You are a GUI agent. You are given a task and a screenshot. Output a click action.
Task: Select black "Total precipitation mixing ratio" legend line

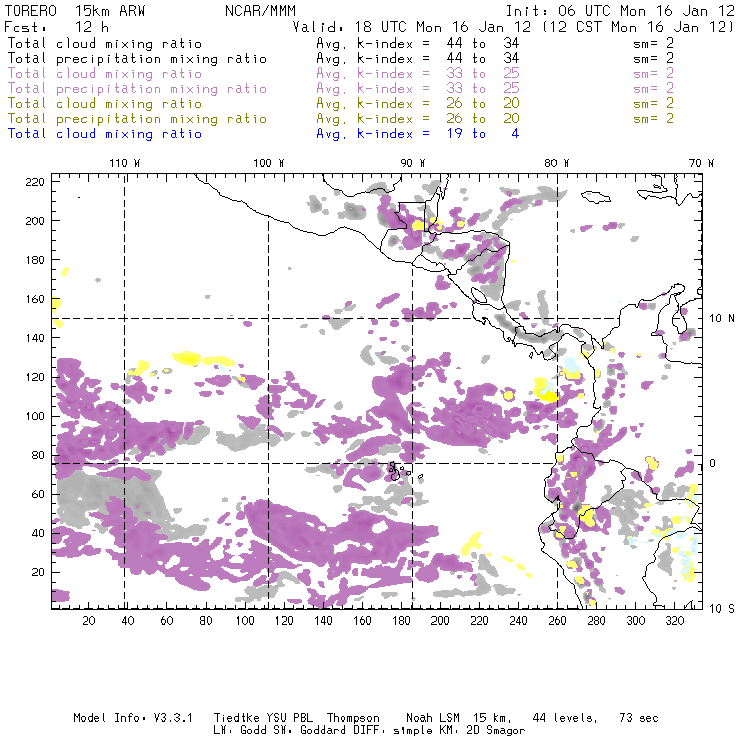(x=137, y=59)
